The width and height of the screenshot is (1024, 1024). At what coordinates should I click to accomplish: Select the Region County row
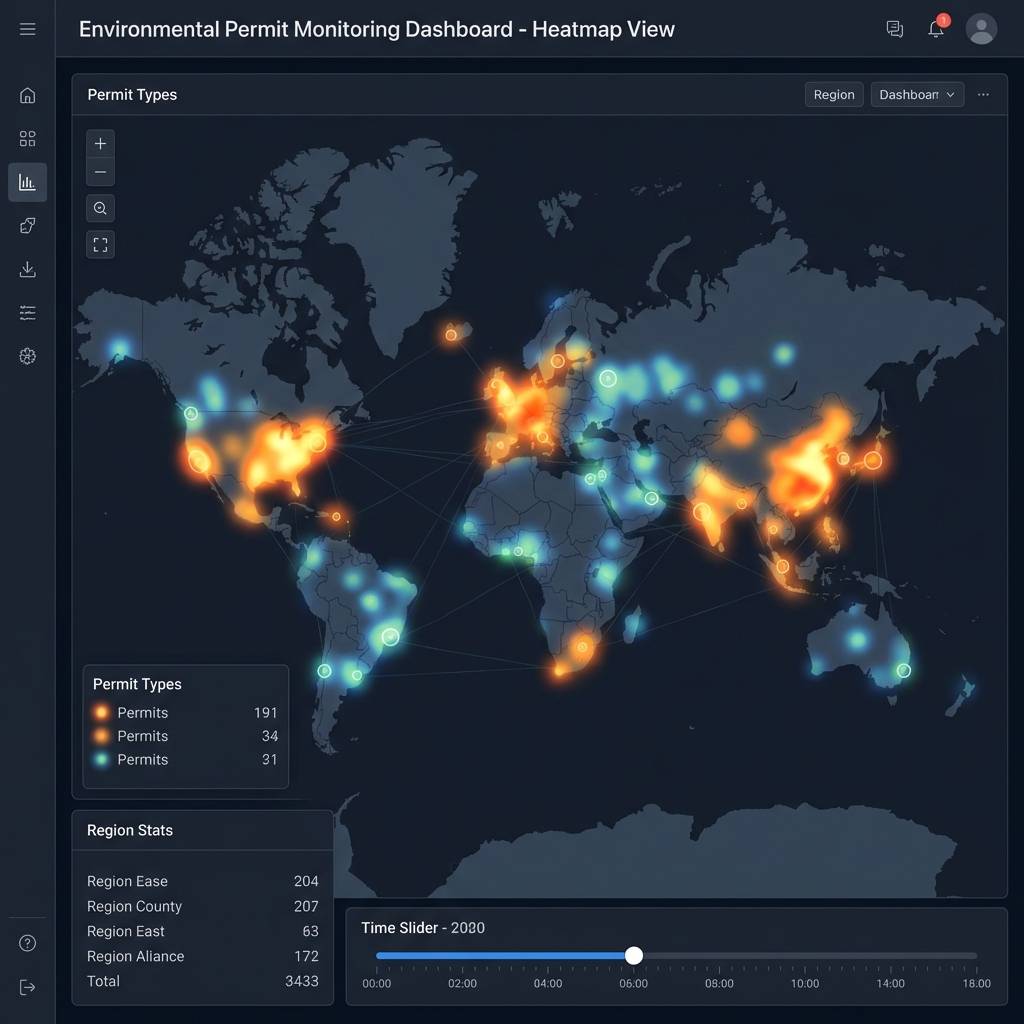point(202,906)
